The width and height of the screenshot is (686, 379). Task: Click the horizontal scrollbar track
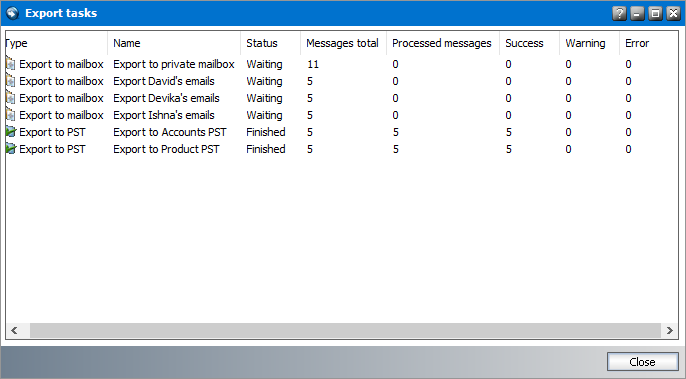tap(345, 330)
